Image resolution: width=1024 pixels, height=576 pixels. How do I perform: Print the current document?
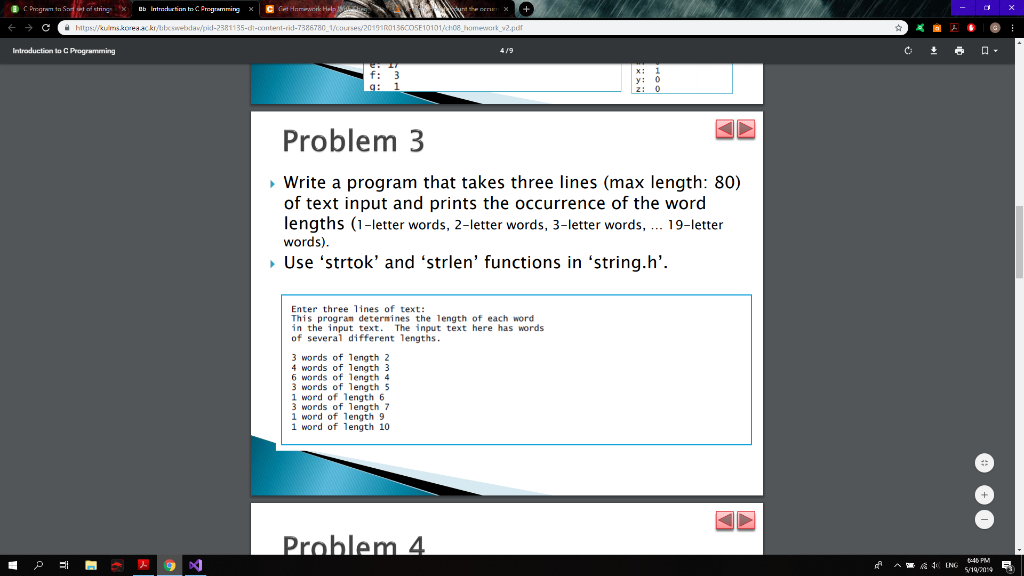[x=959, y=49]
